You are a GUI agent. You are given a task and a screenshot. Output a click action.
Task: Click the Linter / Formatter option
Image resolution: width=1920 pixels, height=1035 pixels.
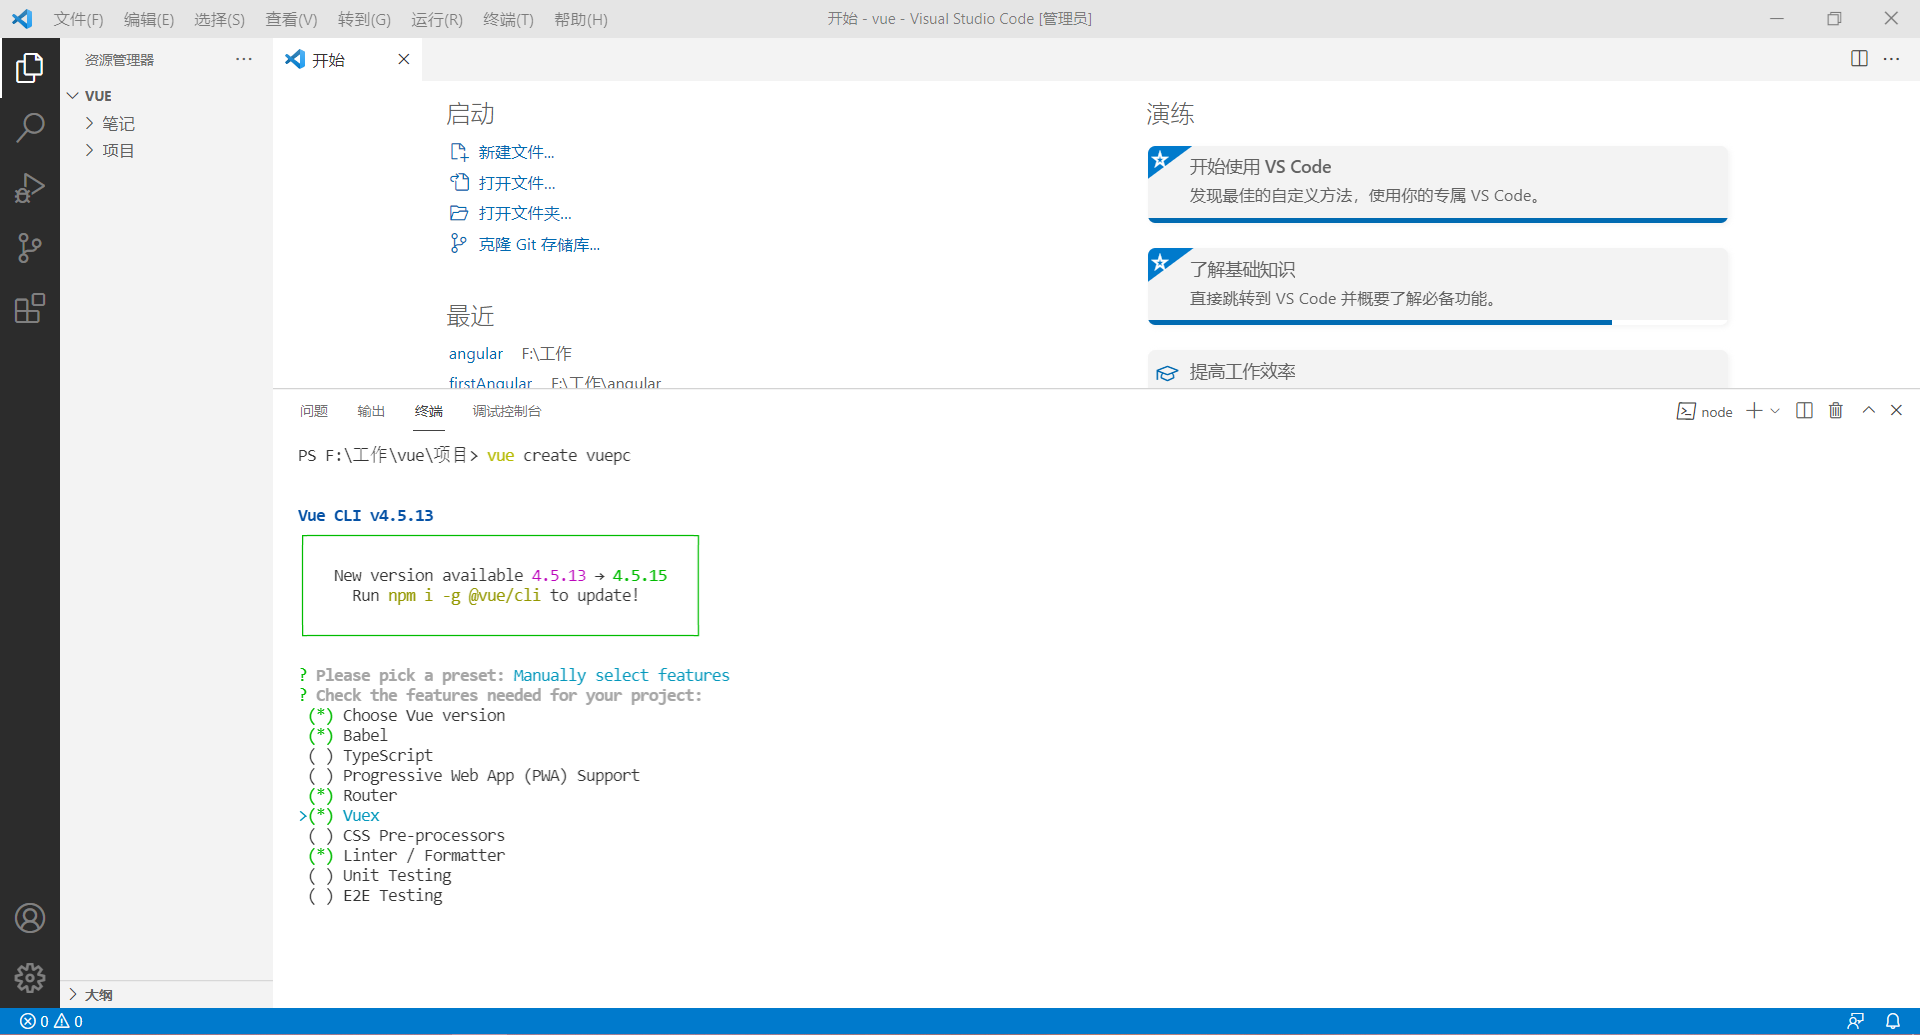[424, 855]
